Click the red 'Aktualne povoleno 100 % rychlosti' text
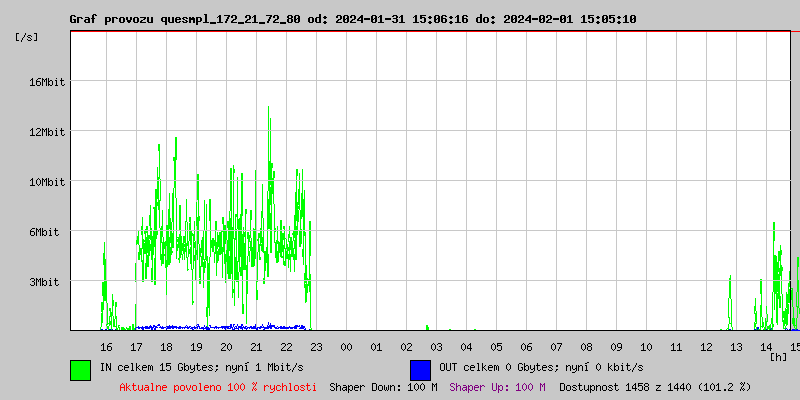Viewport: 800px width, 400px height. pyautogui.click(x=218, y=386)
